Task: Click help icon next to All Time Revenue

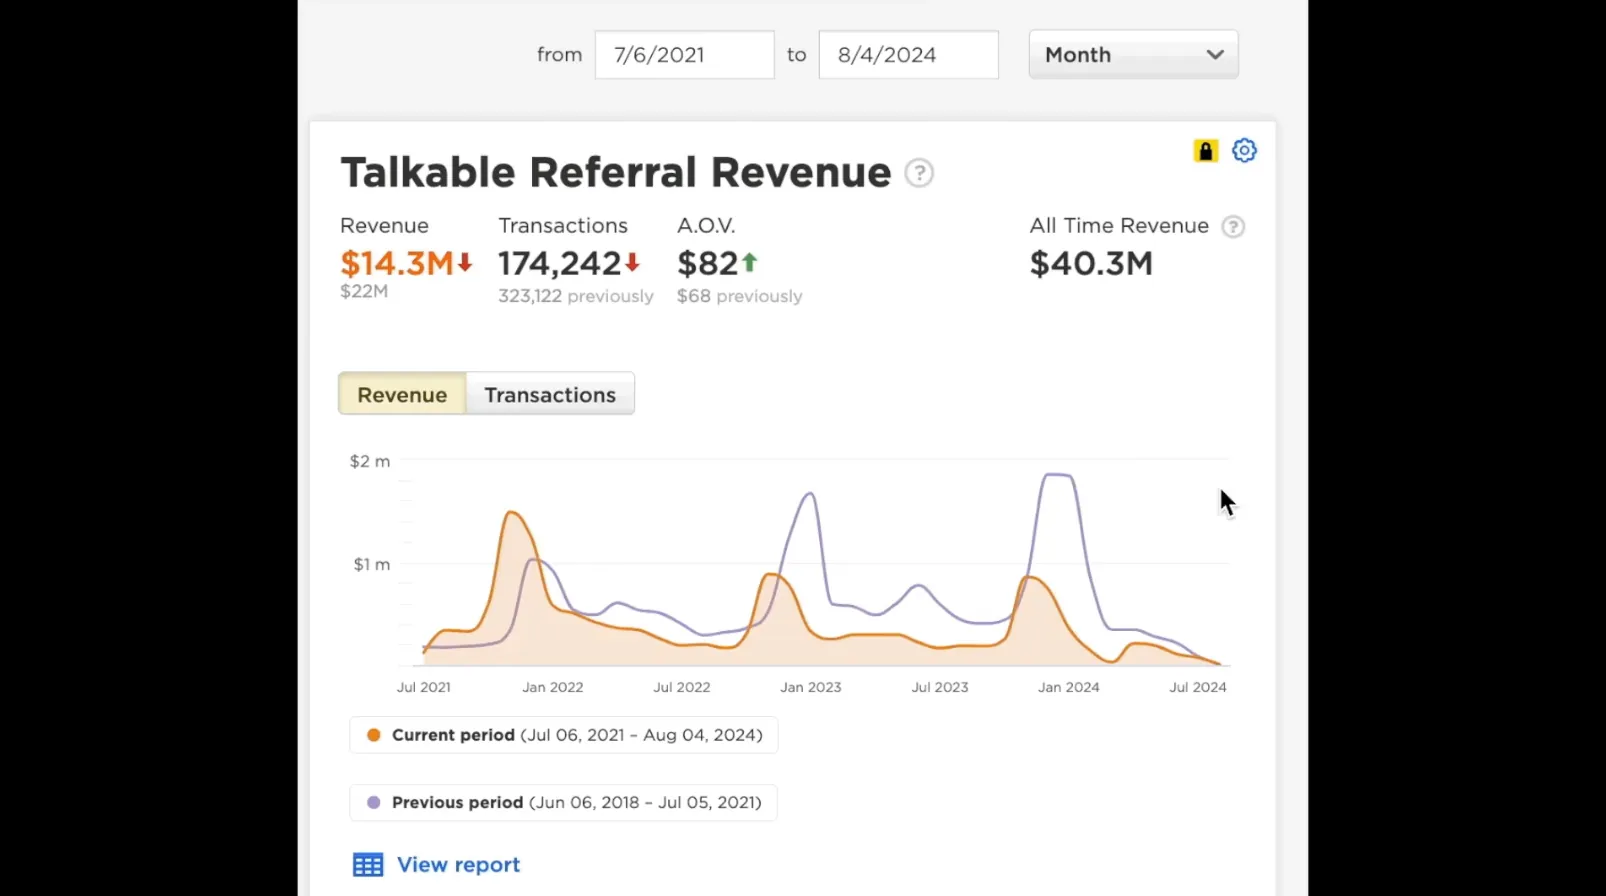Action: 1234,227
